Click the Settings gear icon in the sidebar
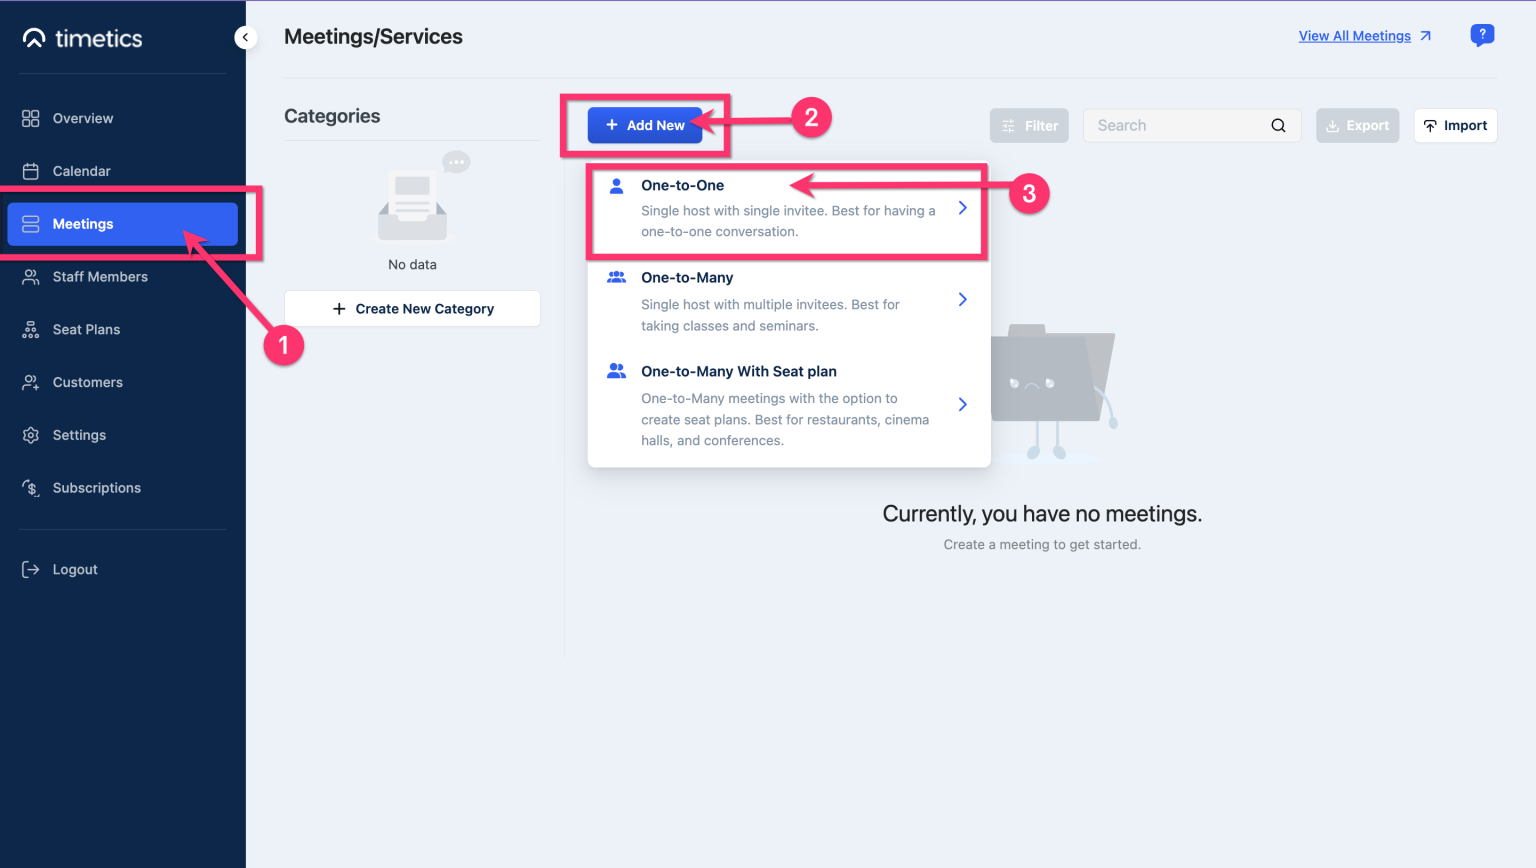1536x868 pixels. (x=31, y=435)
